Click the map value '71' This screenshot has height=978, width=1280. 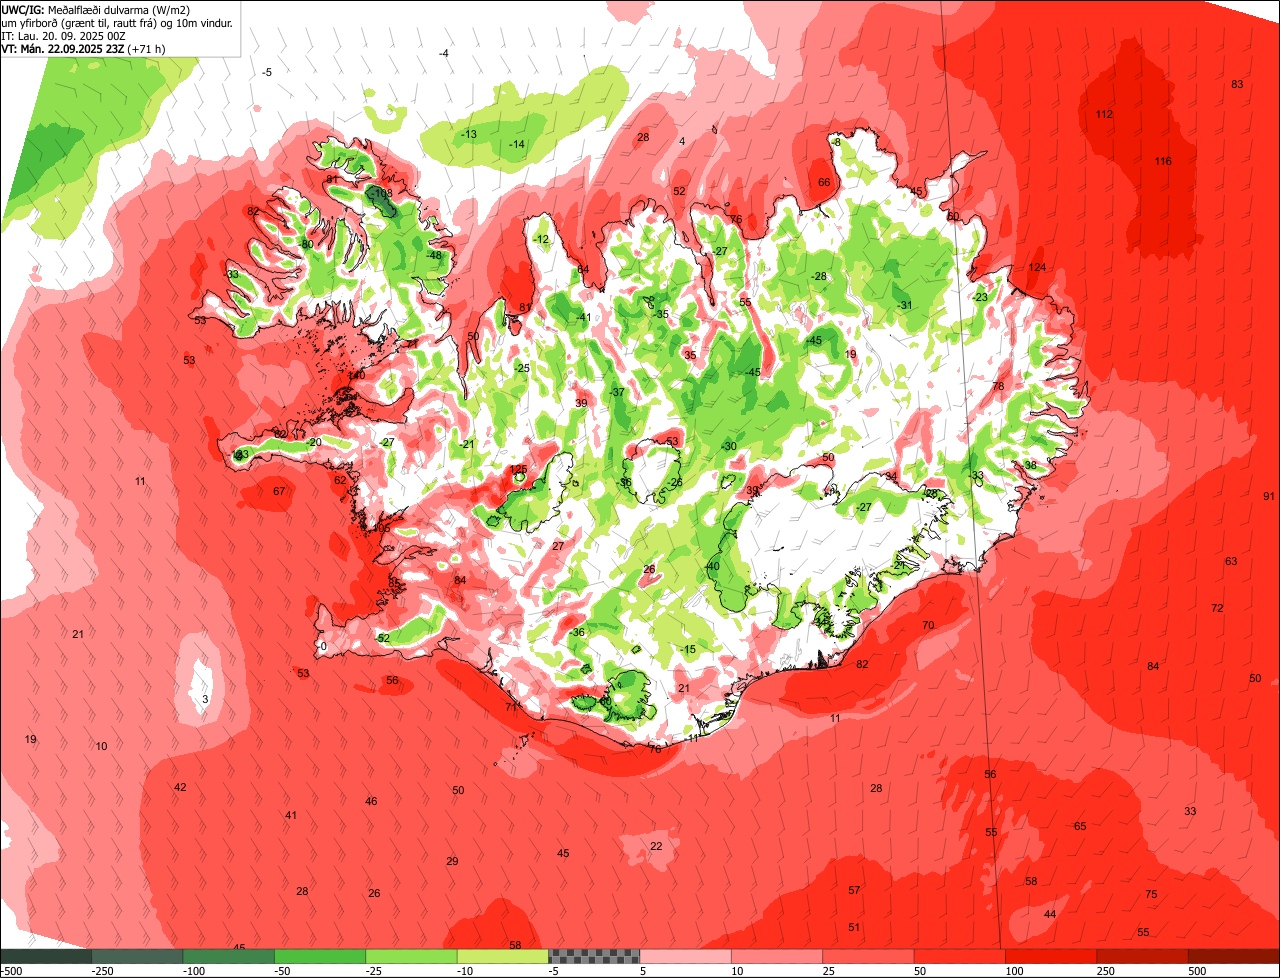point(510,707)
